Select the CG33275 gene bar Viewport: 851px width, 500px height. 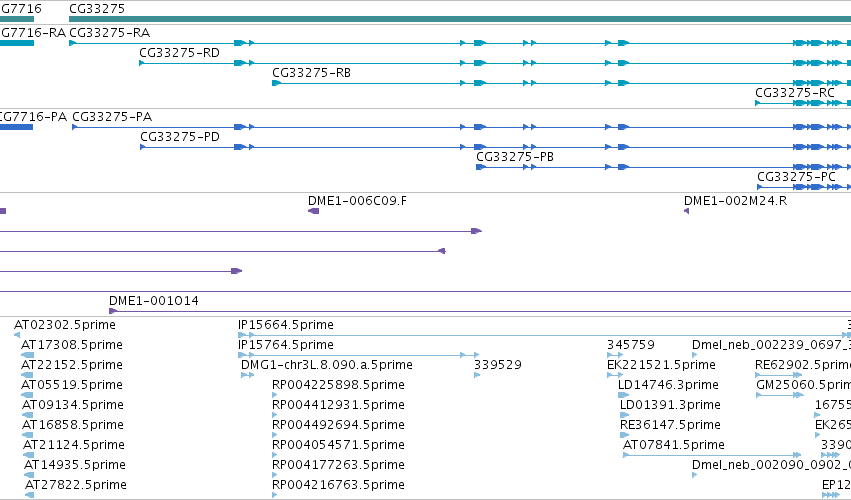click(460, 19)
